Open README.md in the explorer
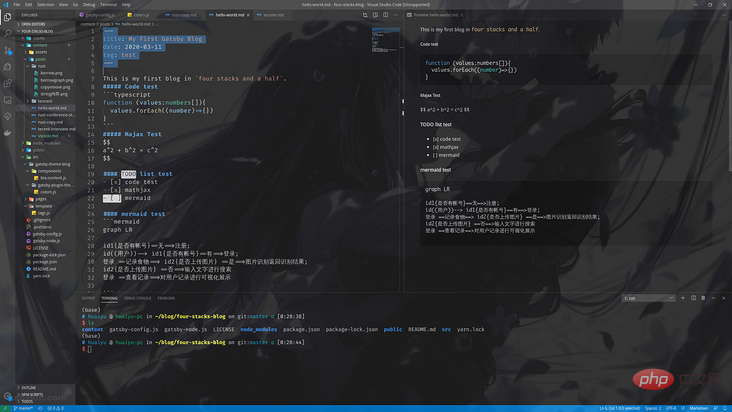 click(x=44, y=269)
